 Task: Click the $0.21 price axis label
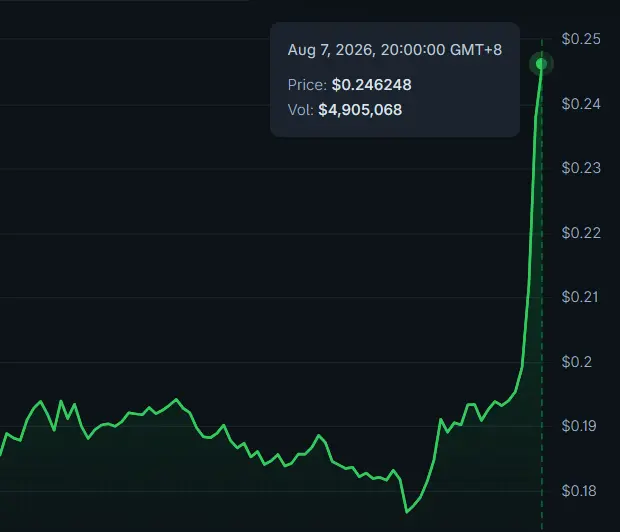point(580,297)
